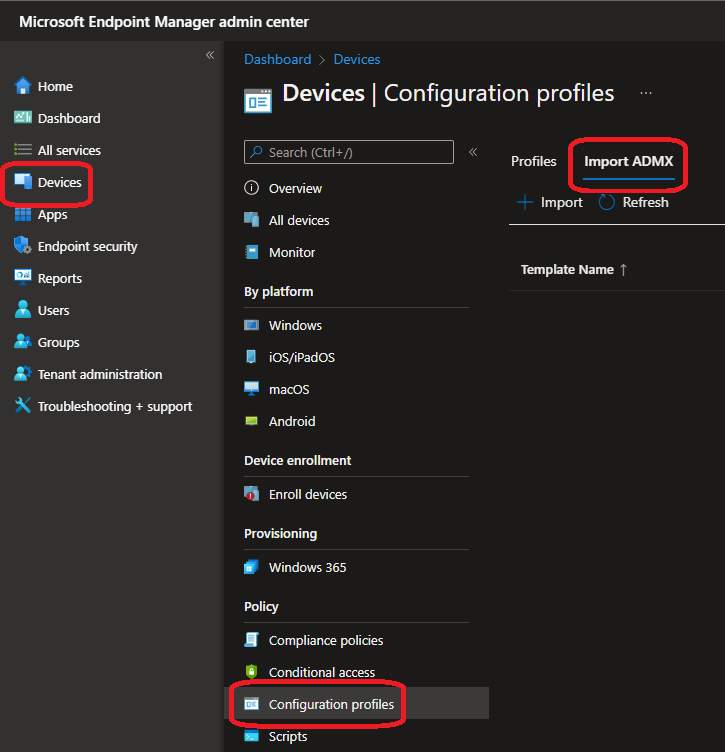Click the Tenant administration icon
The width and height of the screenshot is (725, 752).
[x=23, y=374]
